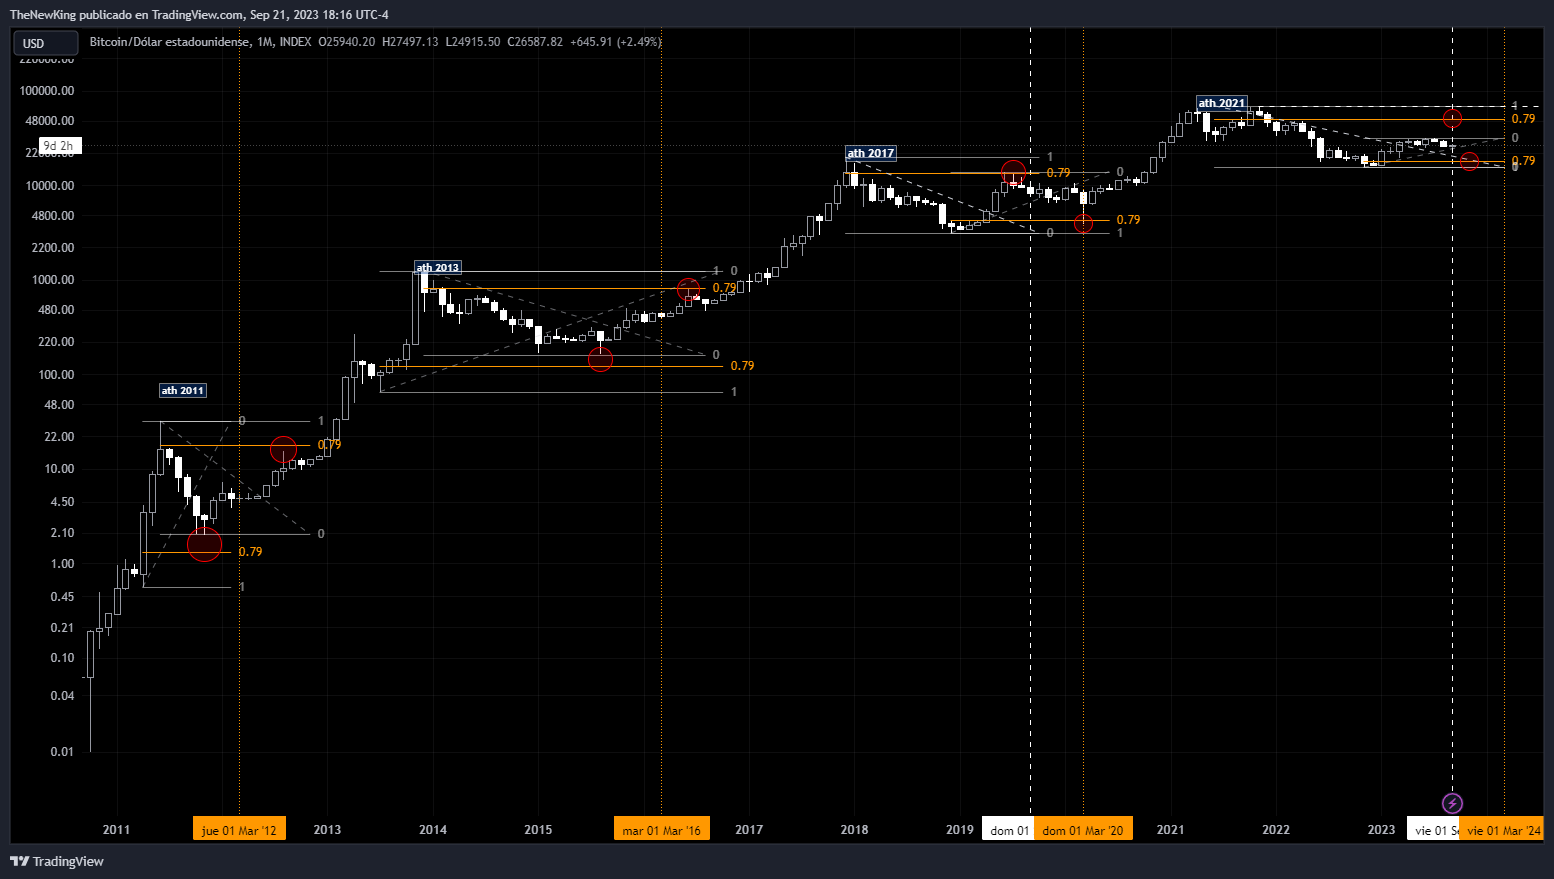Click the 2017 year label on time axis
The width and height of the screenshot is (1554, 879).
click(x=749, y=830)
